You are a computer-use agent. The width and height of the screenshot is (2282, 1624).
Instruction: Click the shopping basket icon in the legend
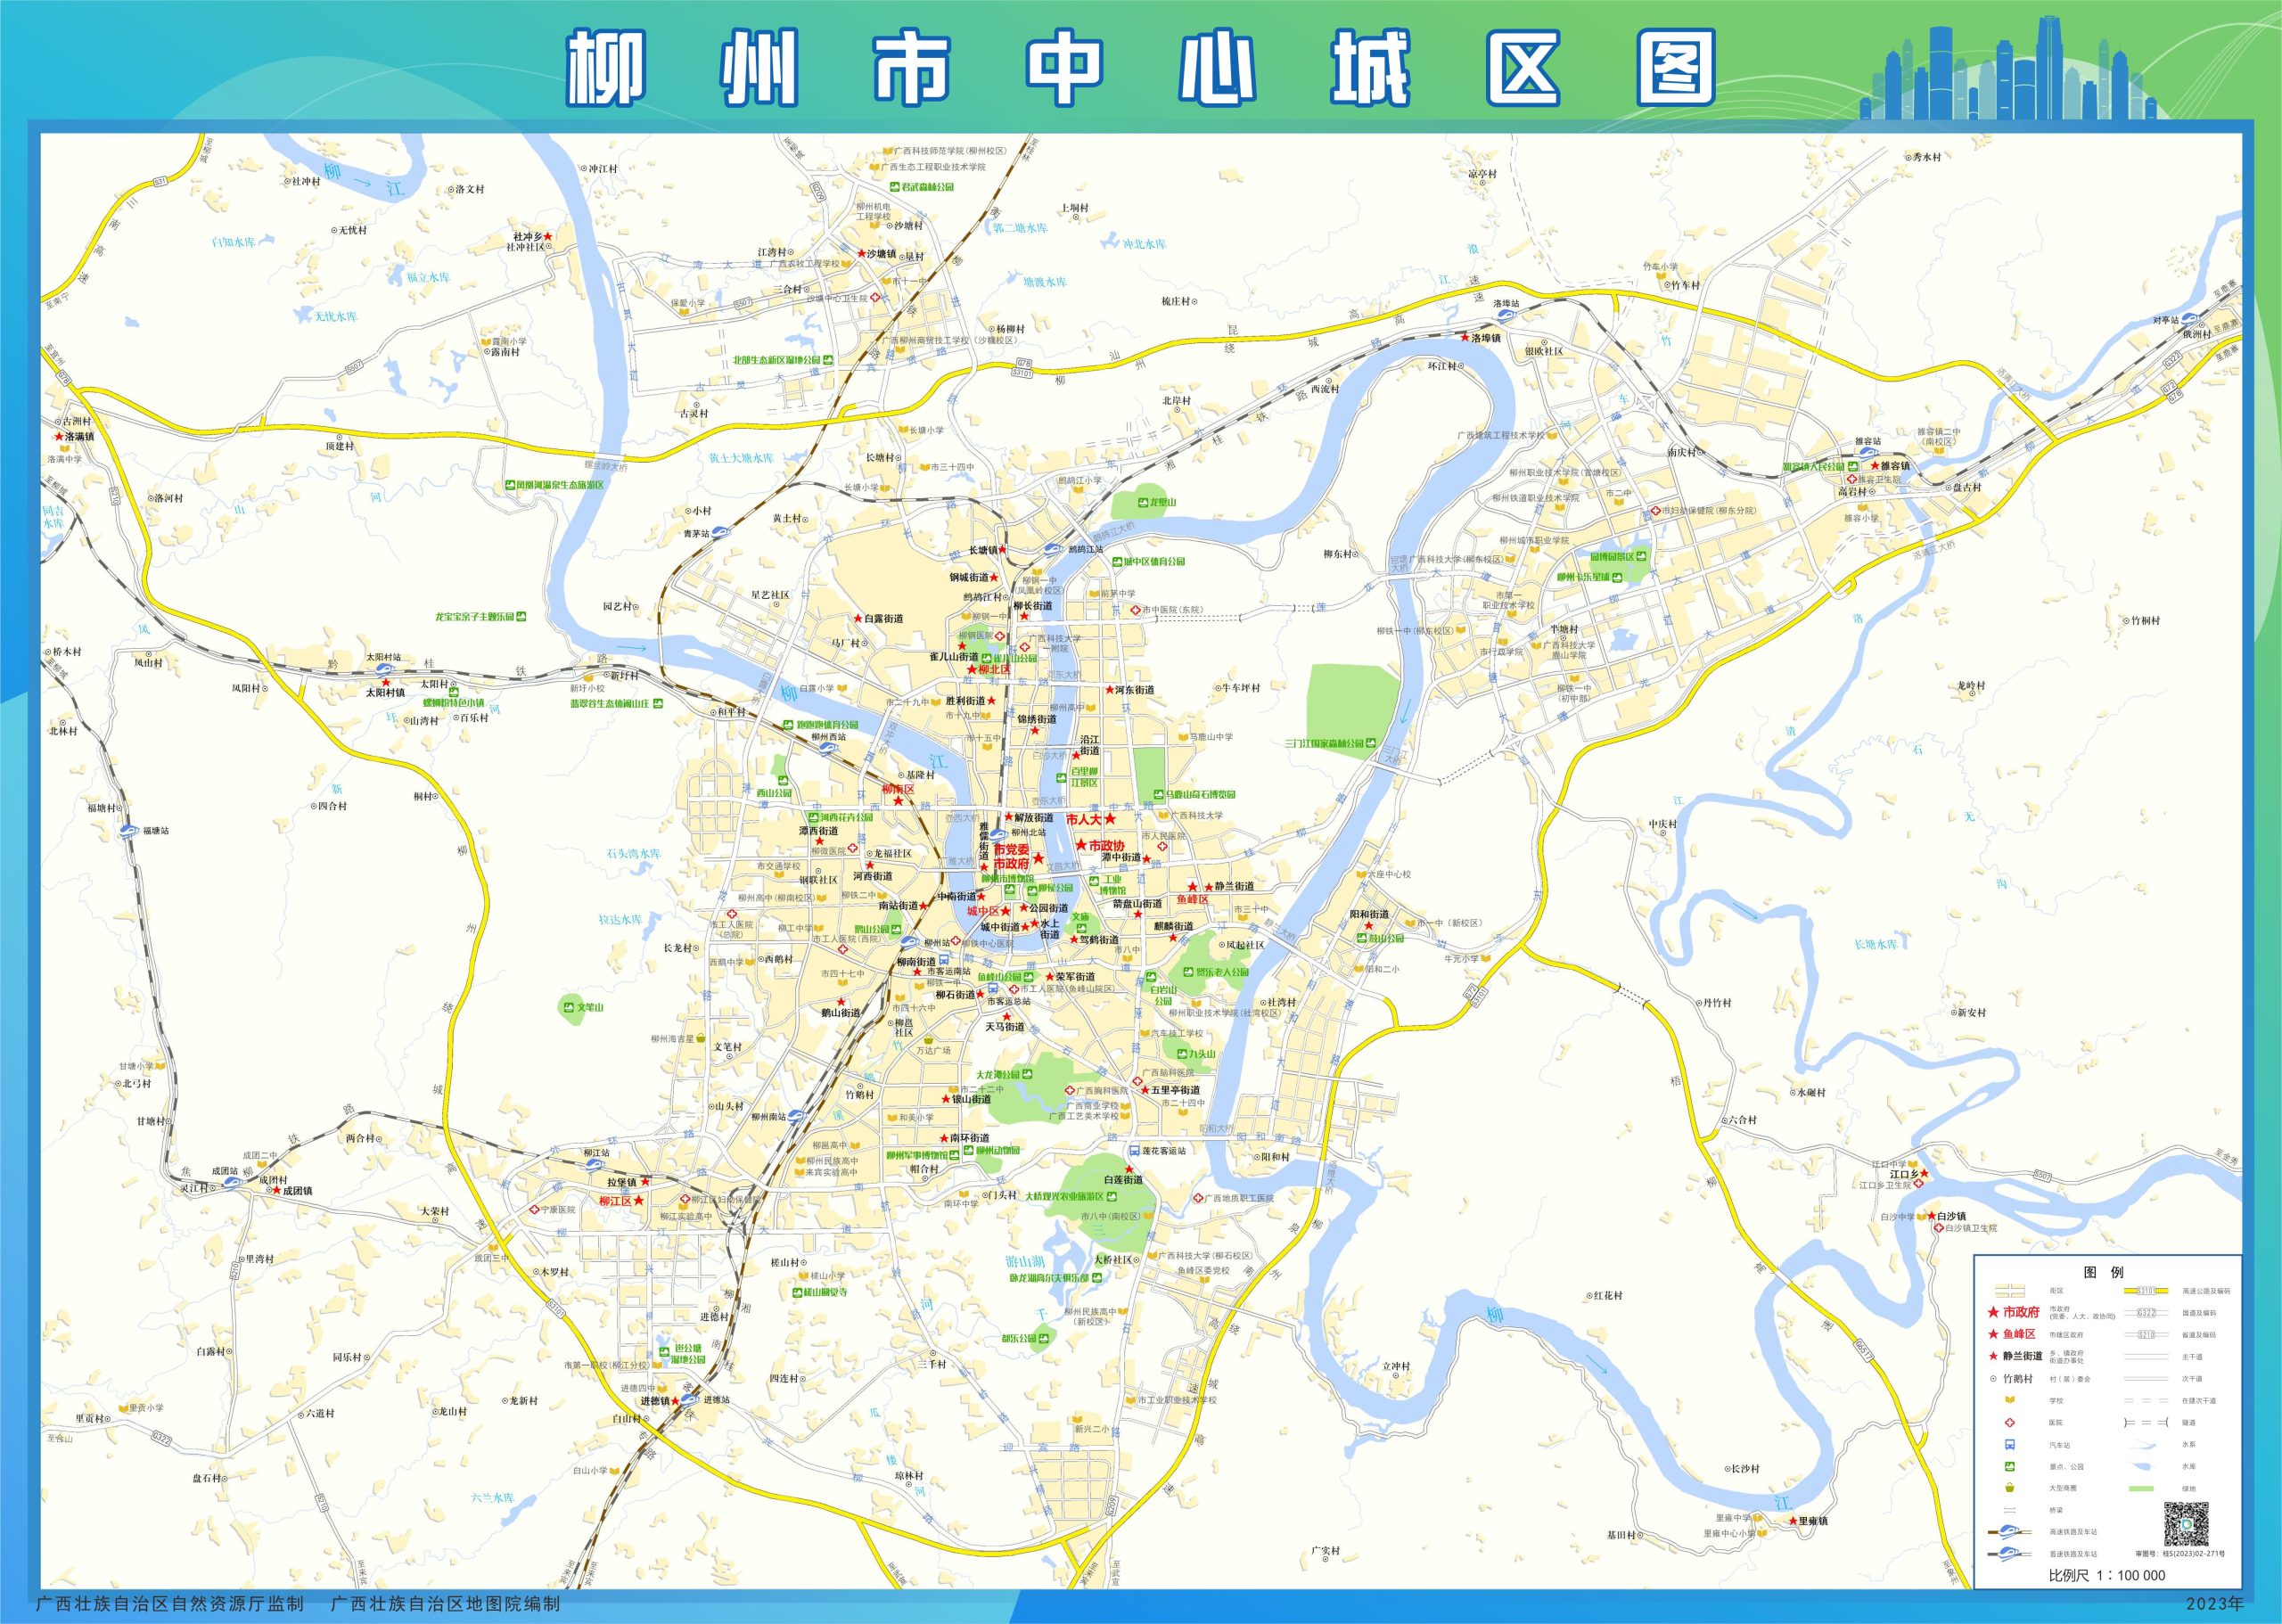pos(2010,1488)
